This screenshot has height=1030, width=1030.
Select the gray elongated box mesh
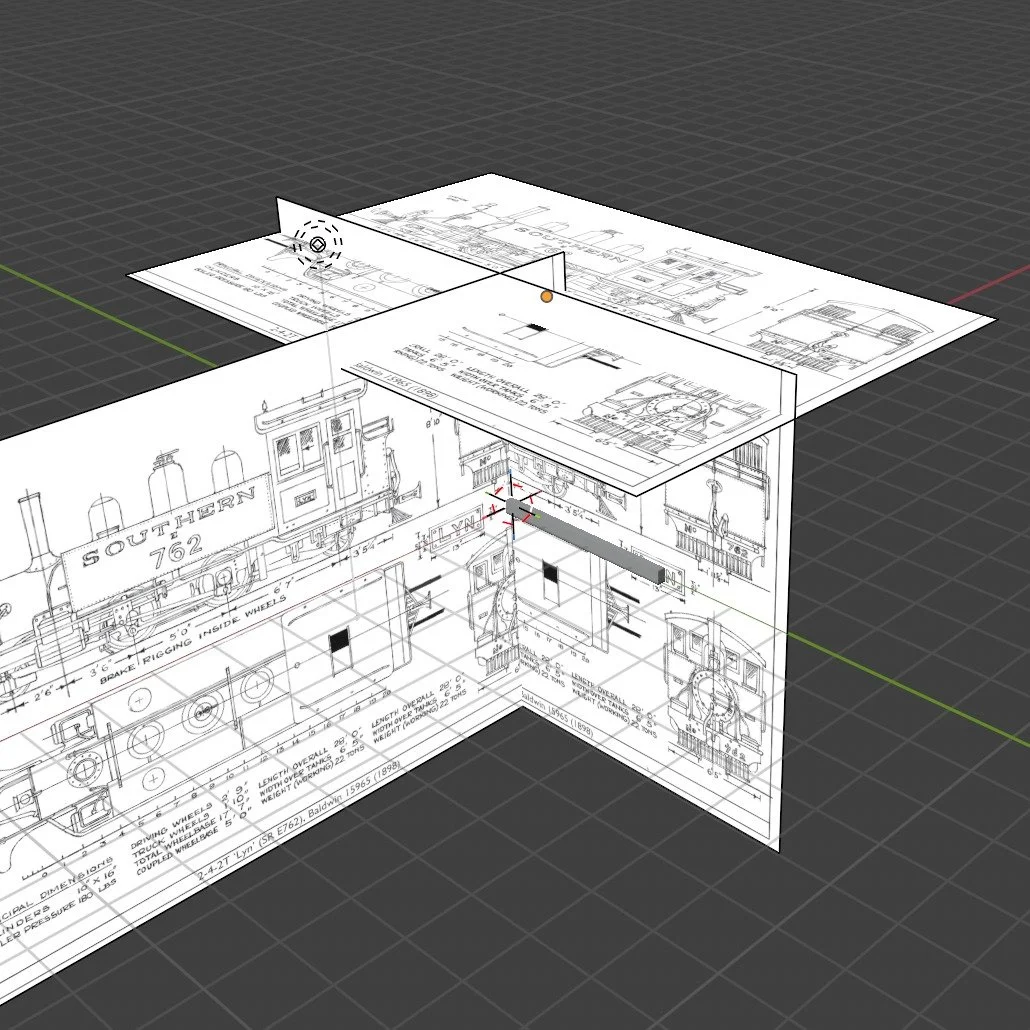point(585,543)
